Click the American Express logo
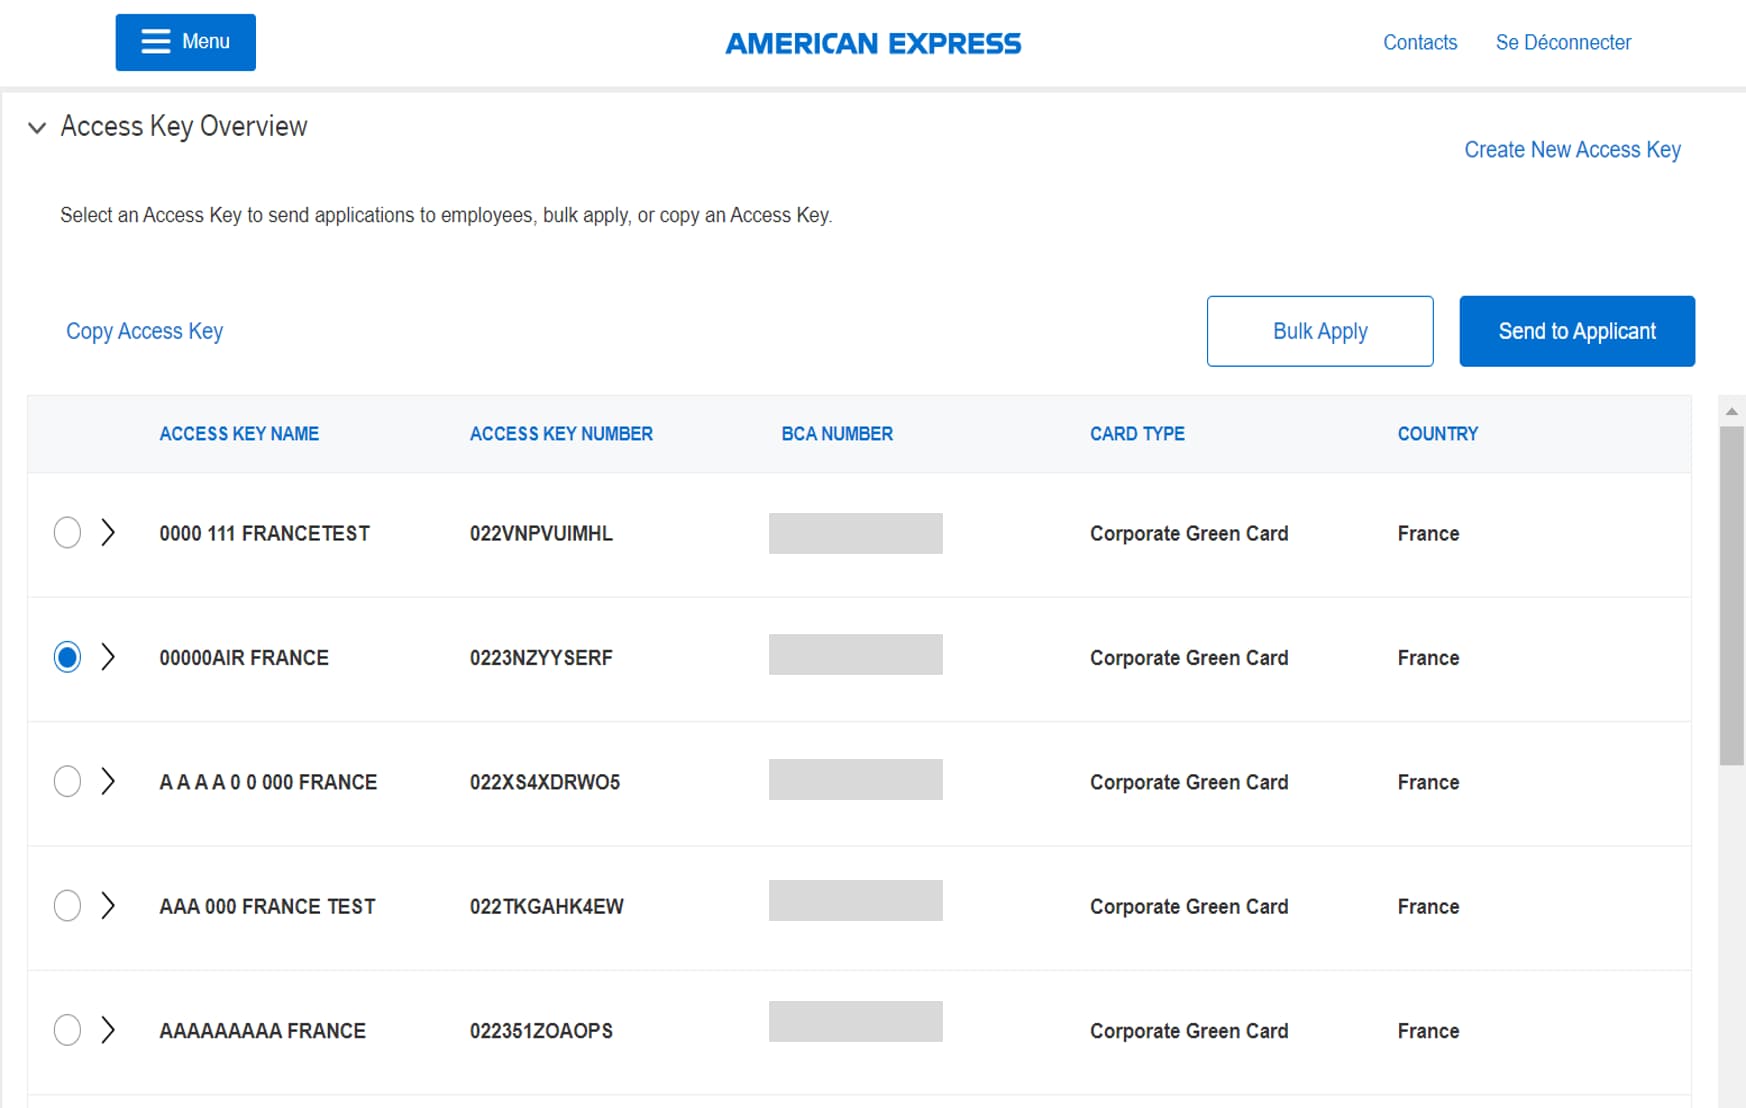This screenshot has width=1746, height=1108. pos(872,43)
